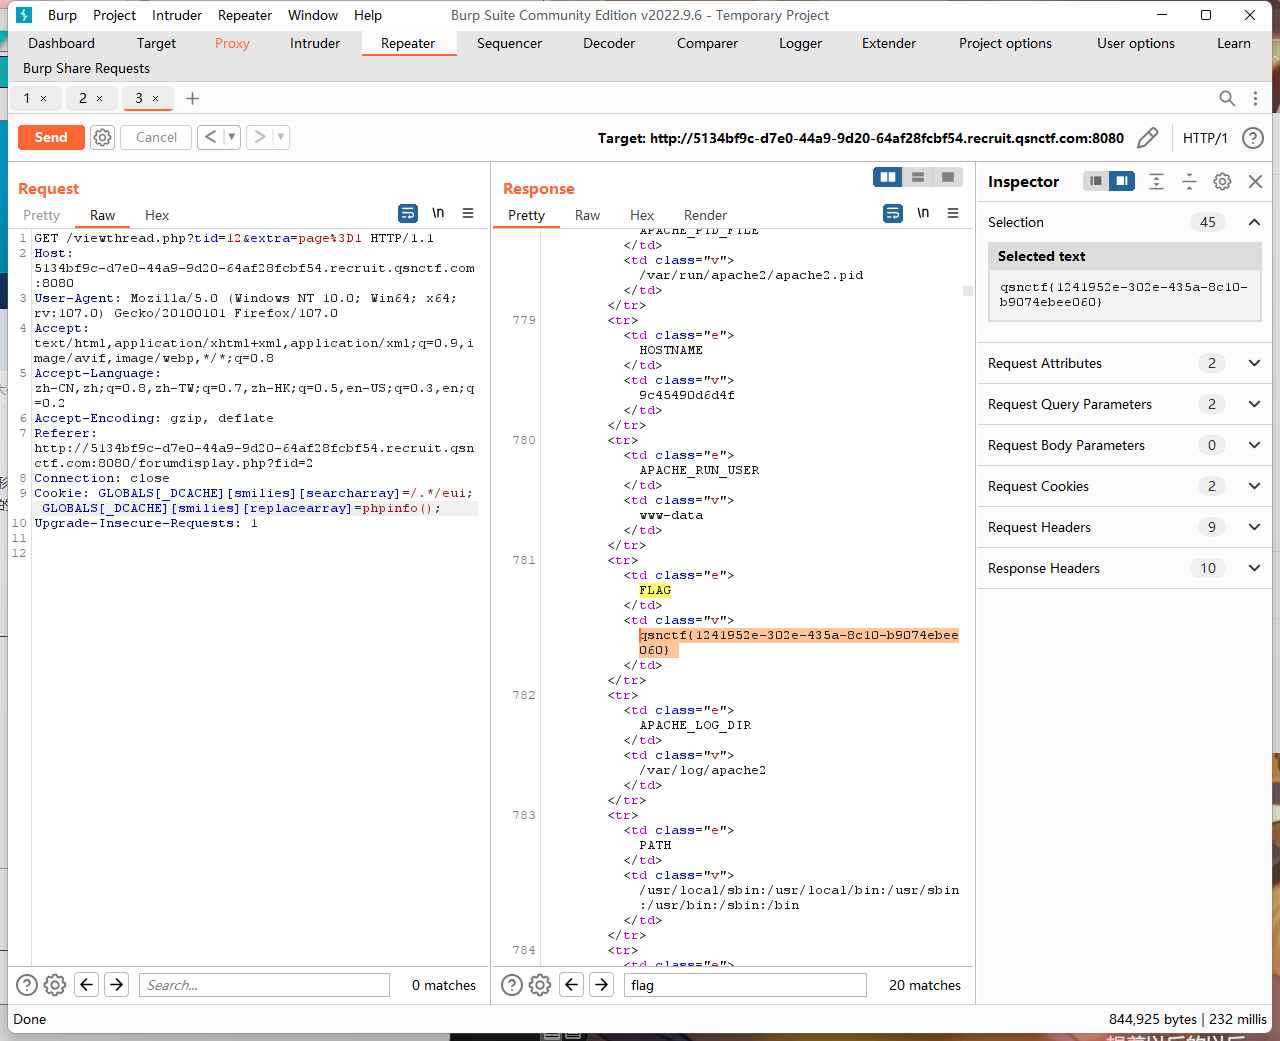Set Inspector to single-column layout

1096,181
